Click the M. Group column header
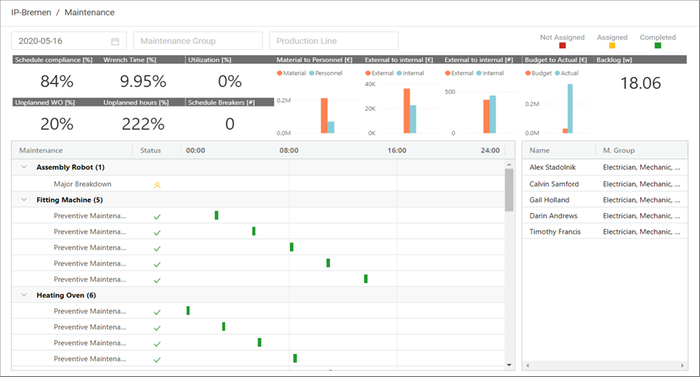The image size is (700, 377). pos(618,151)
